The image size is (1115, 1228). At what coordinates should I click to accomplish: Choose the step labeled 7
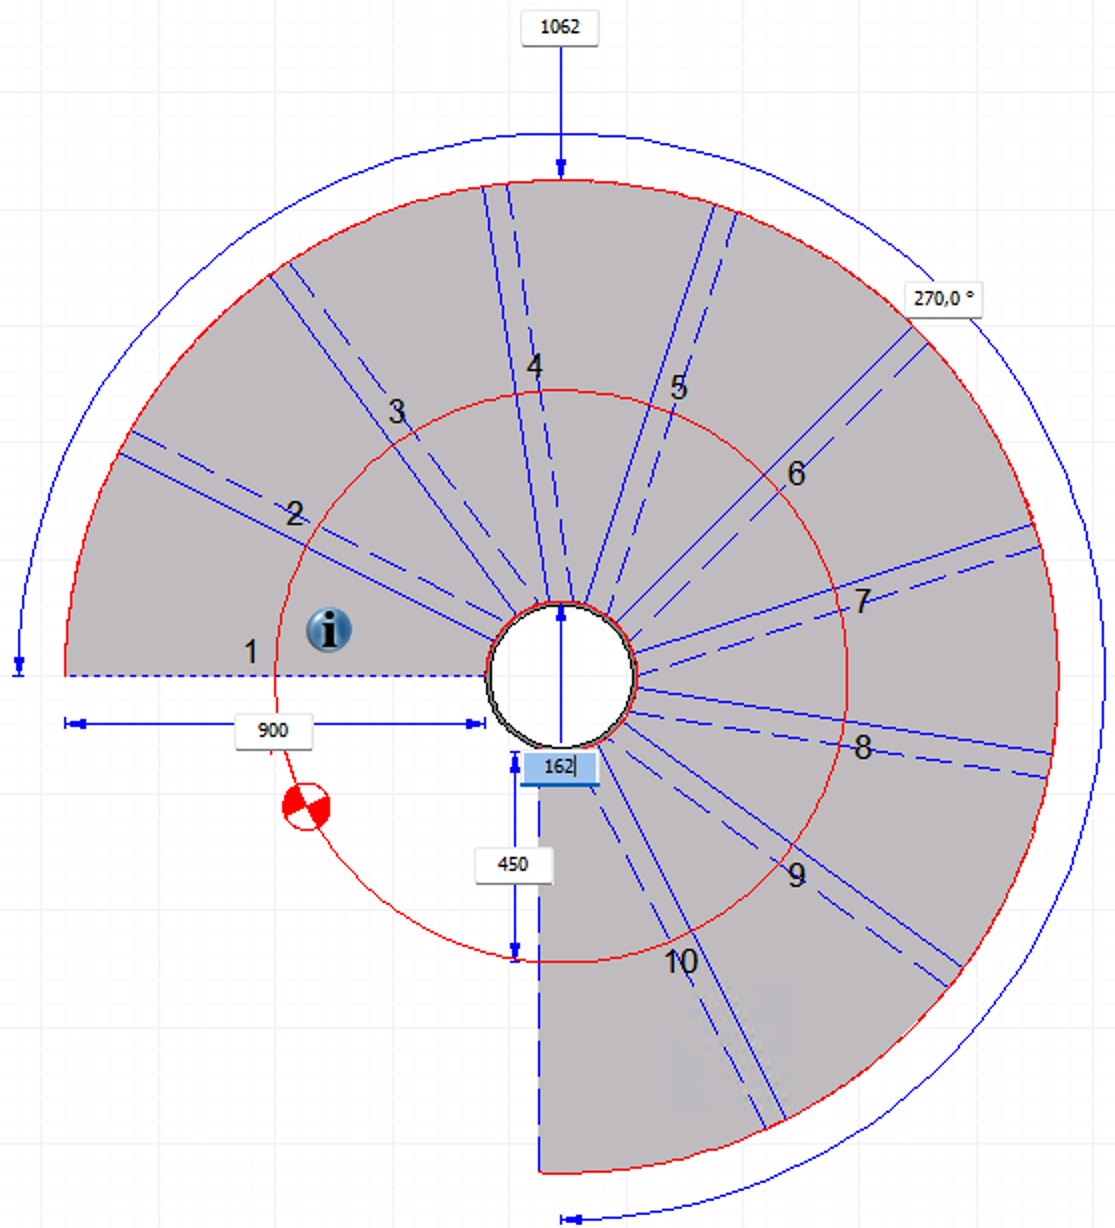[862, 601]
